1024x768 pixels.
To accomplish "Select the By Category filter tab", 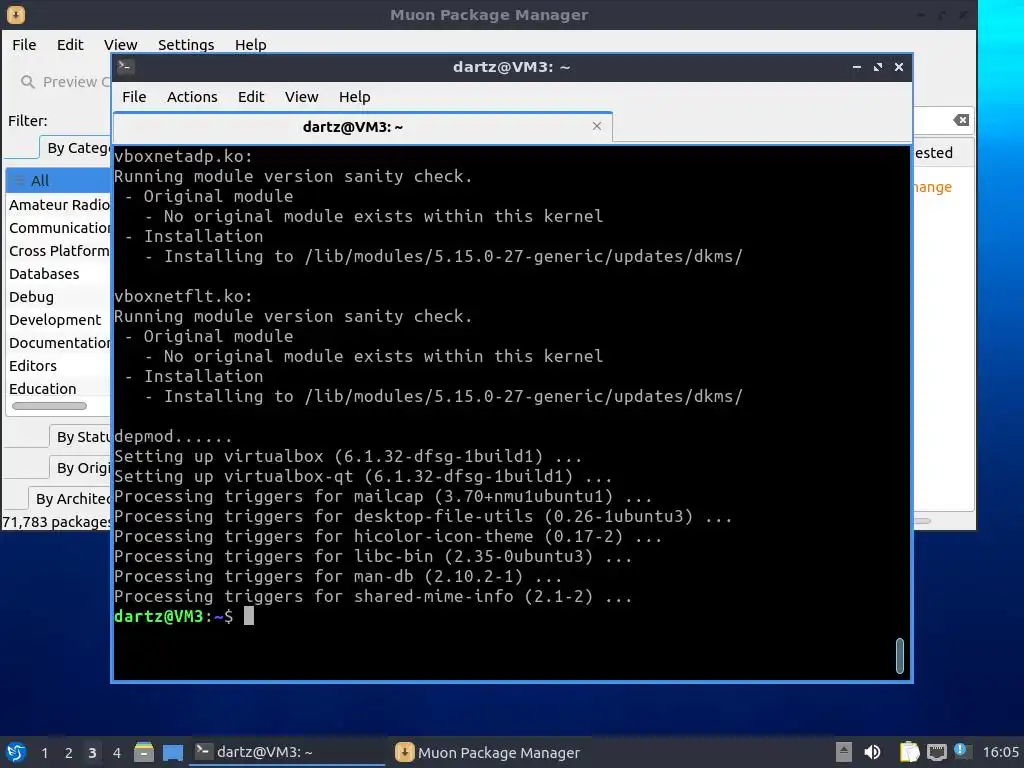I will 75,148.
